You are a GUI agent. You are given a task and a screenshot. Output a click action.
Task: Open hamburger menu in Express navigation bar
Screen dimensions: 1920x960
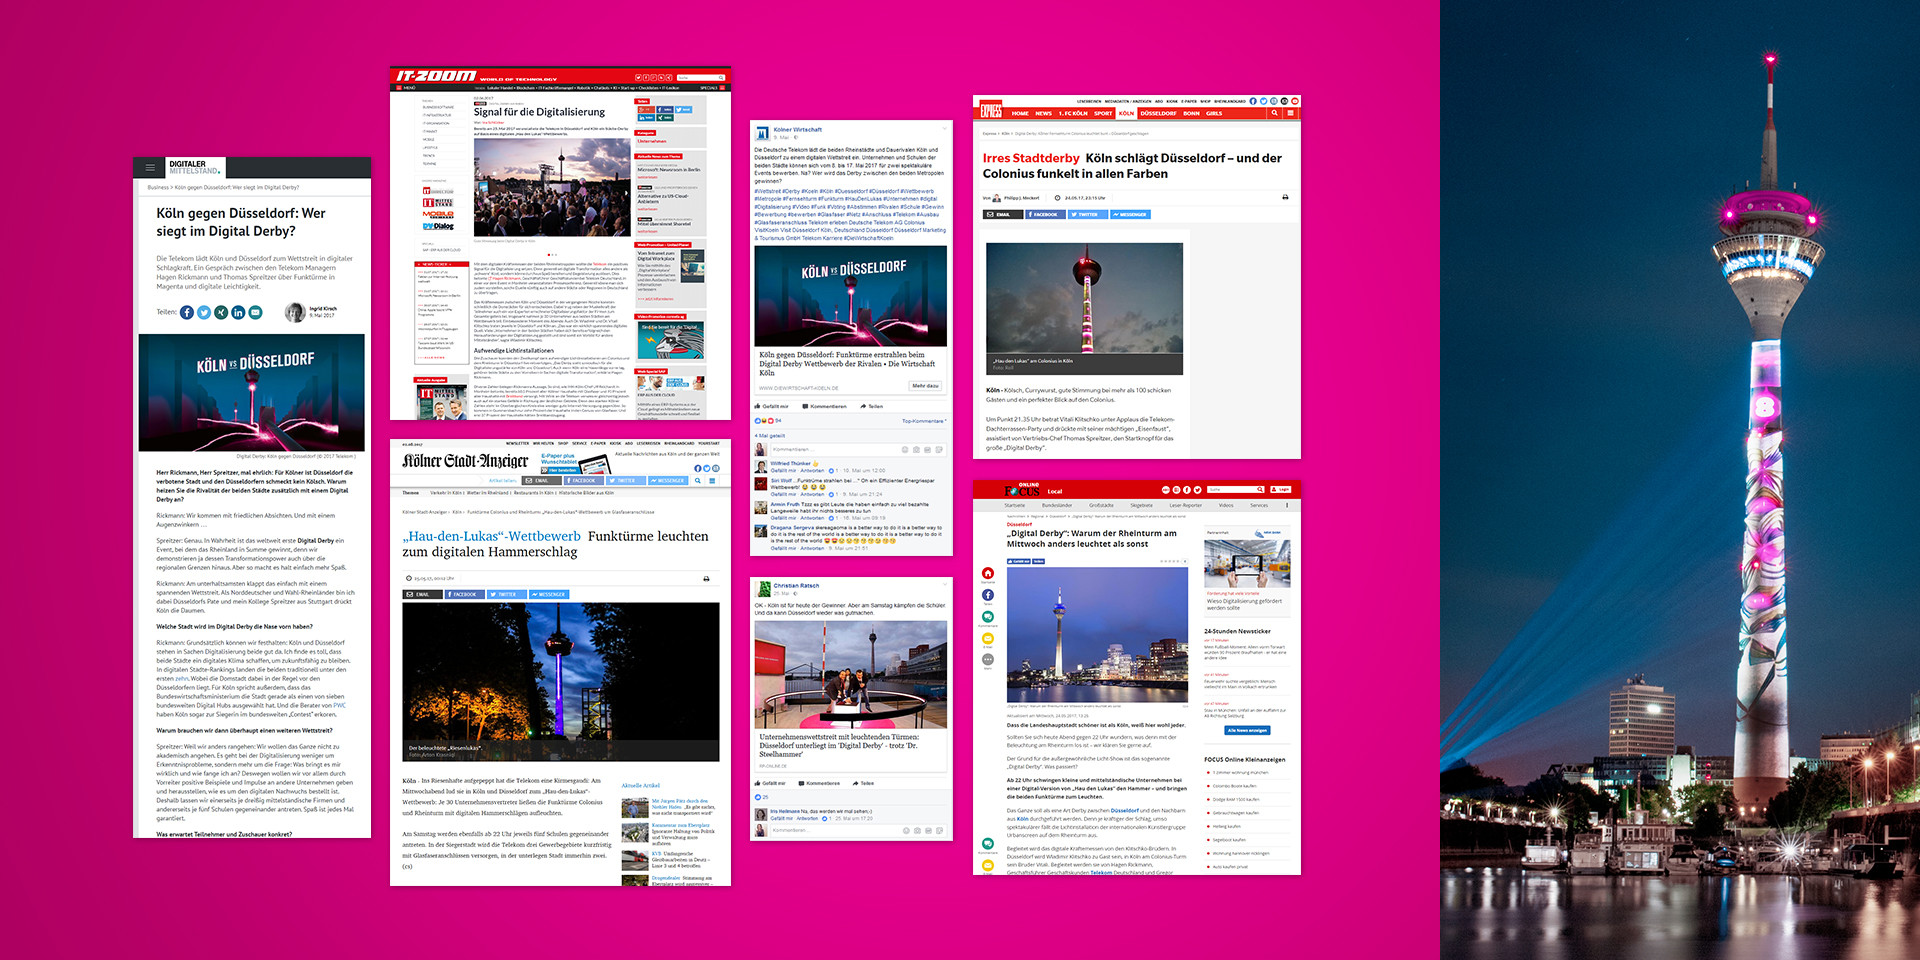1290,113
